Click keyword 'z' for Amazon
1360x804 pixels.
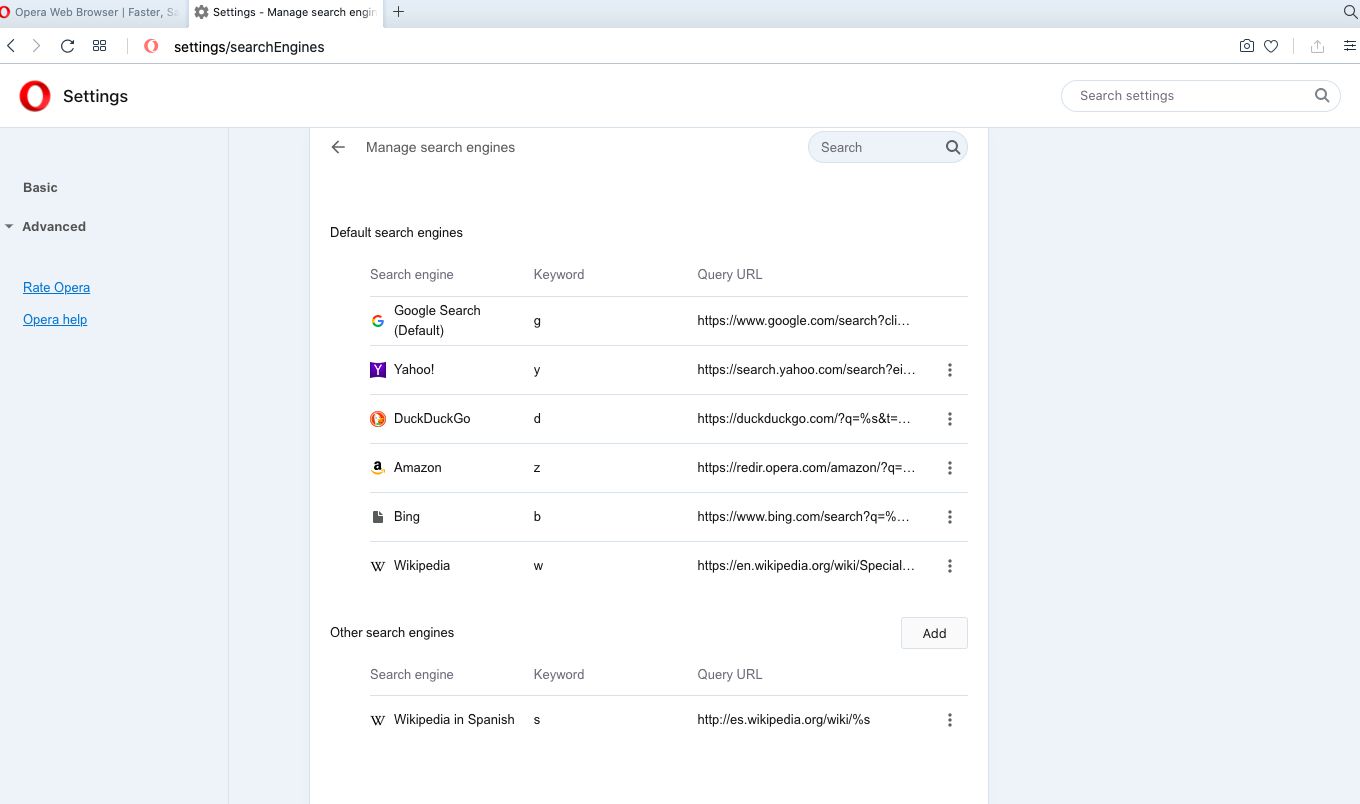click(x=537, y=467)
